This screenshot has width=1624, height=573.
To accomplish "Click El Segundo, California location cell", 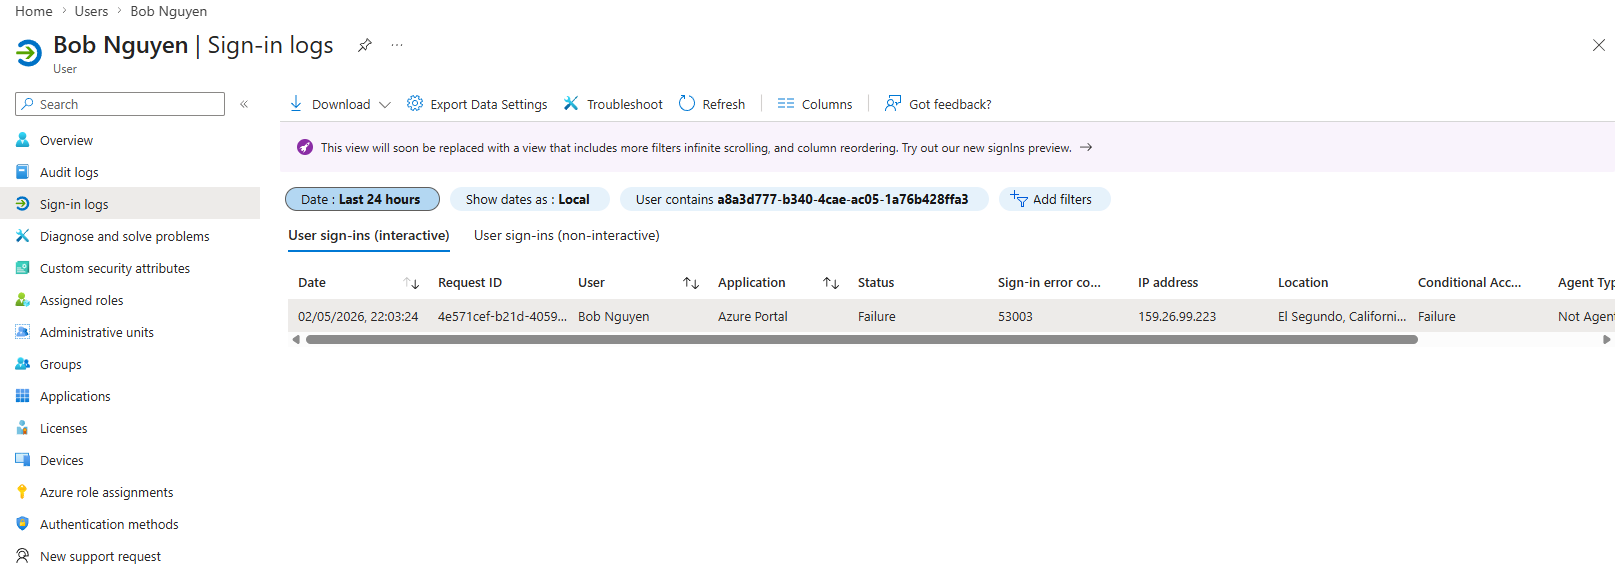I will [1342, 316].
